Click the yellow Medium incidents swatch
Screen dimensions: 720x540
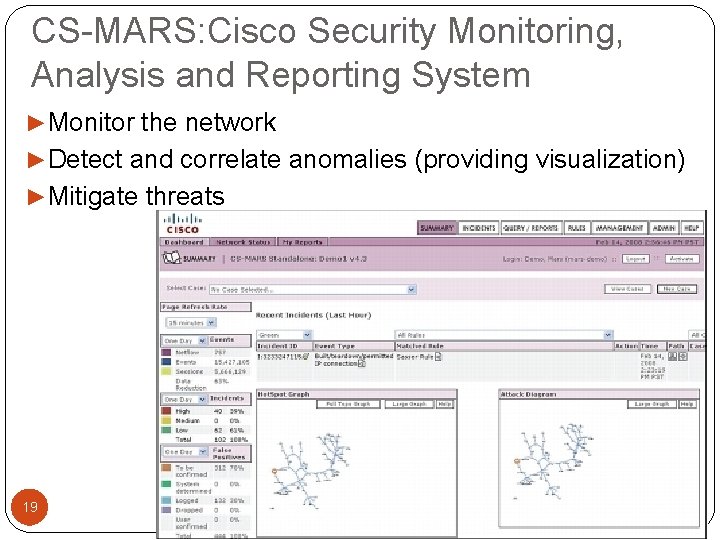tap(166, 421)
